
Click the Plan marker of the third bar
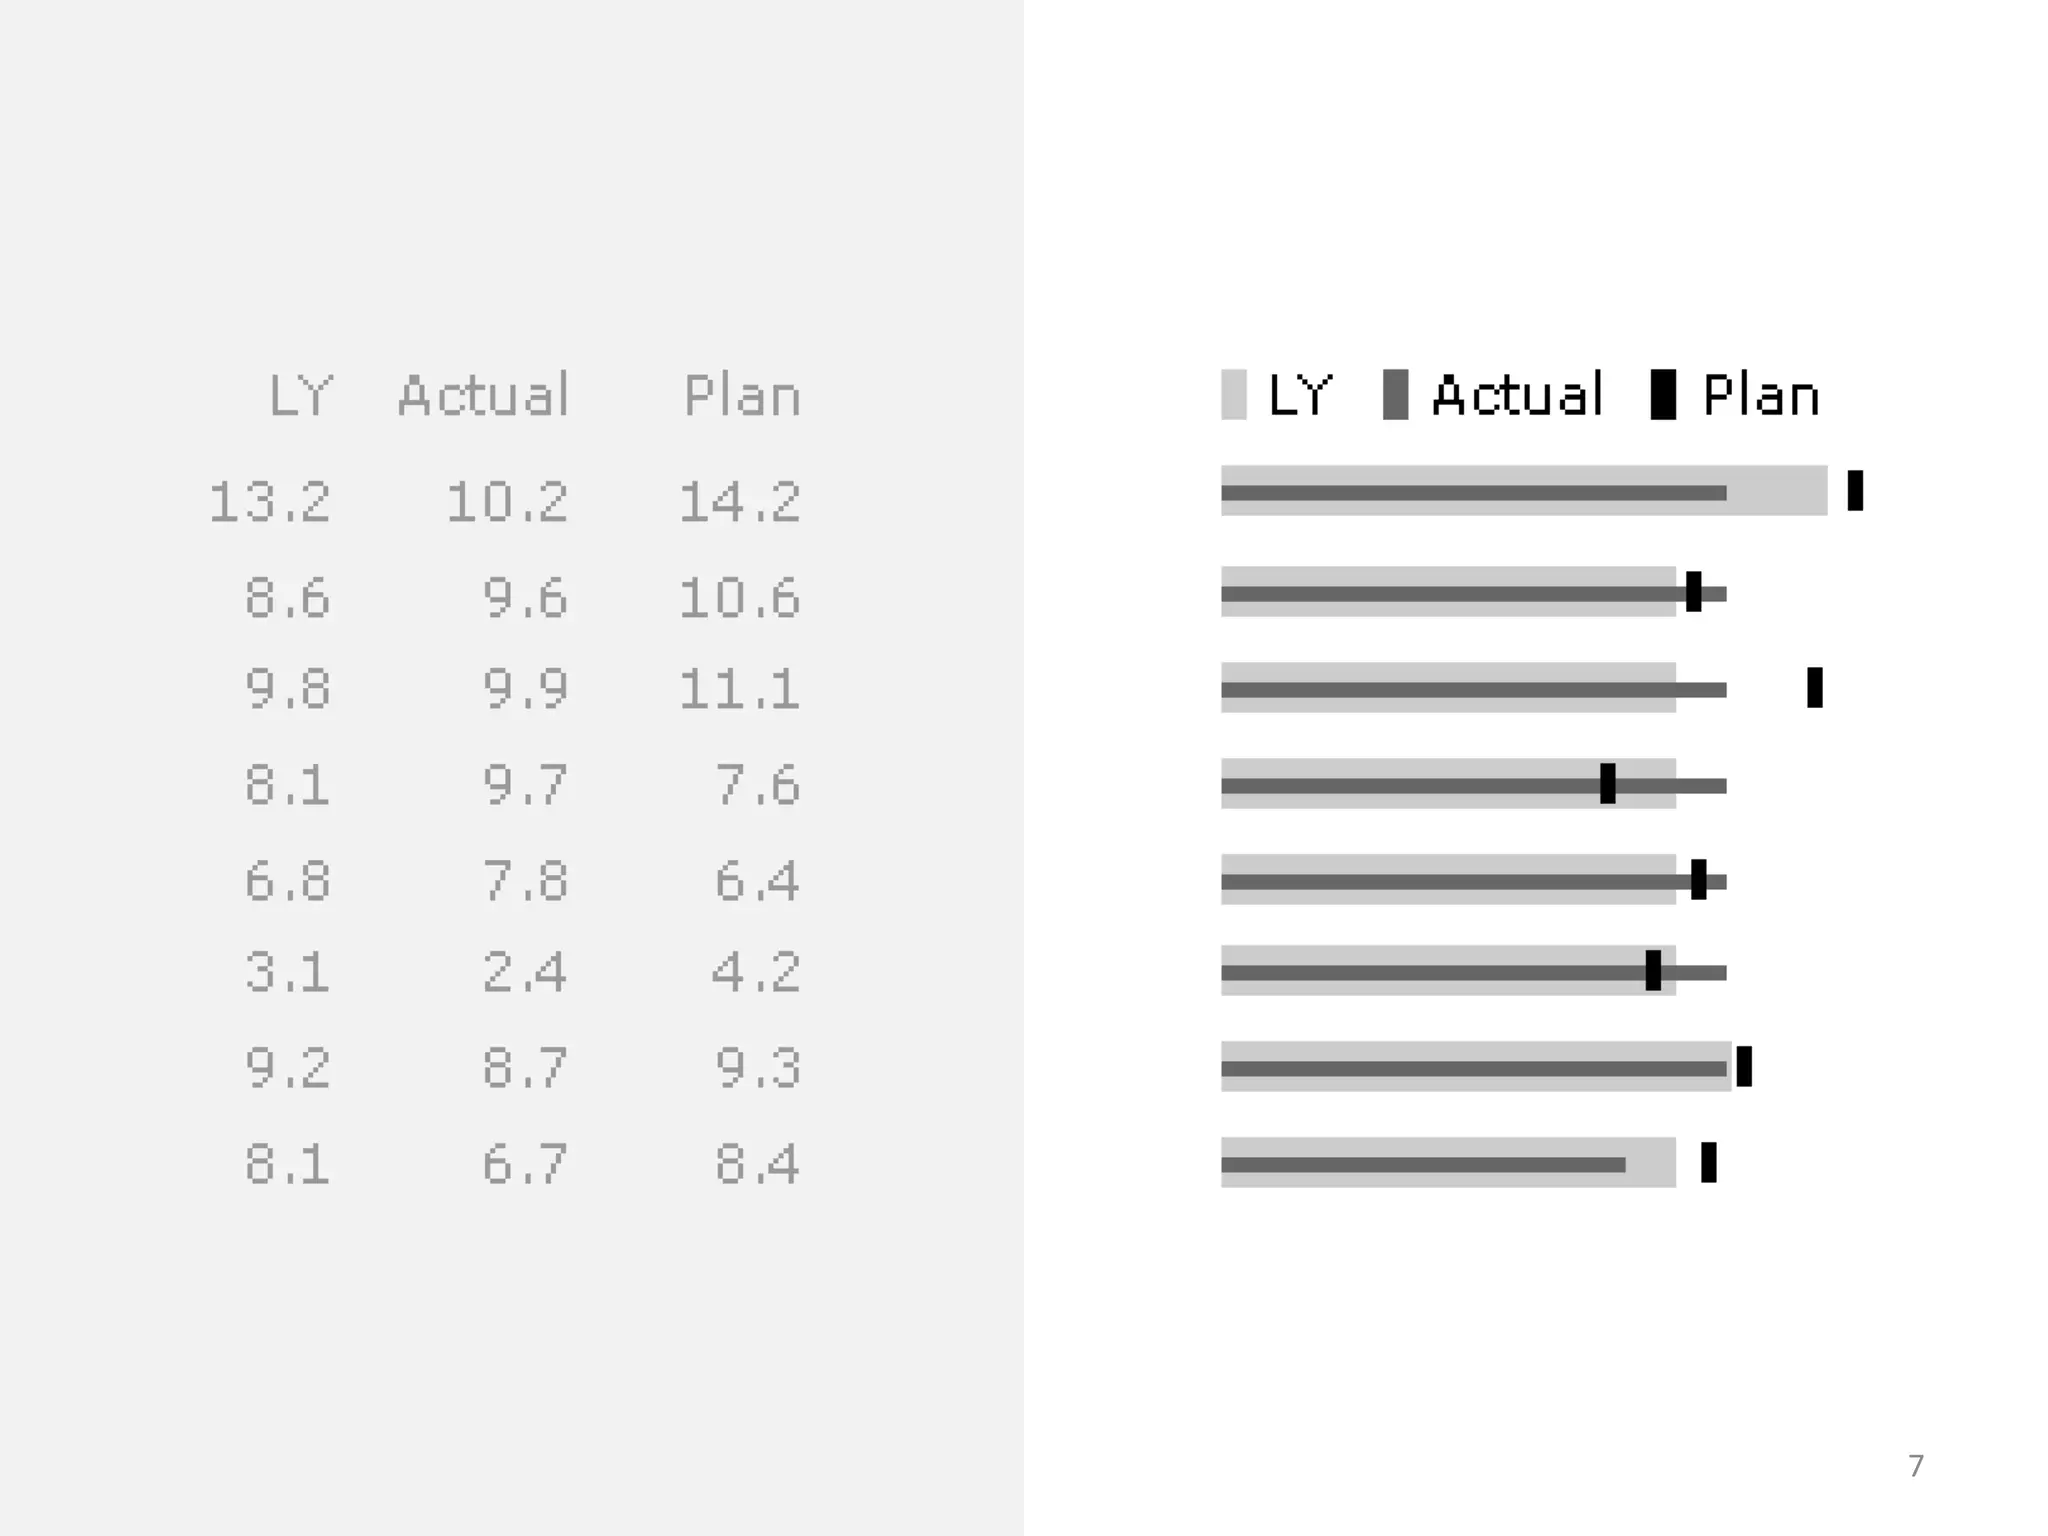(1814, 687)
